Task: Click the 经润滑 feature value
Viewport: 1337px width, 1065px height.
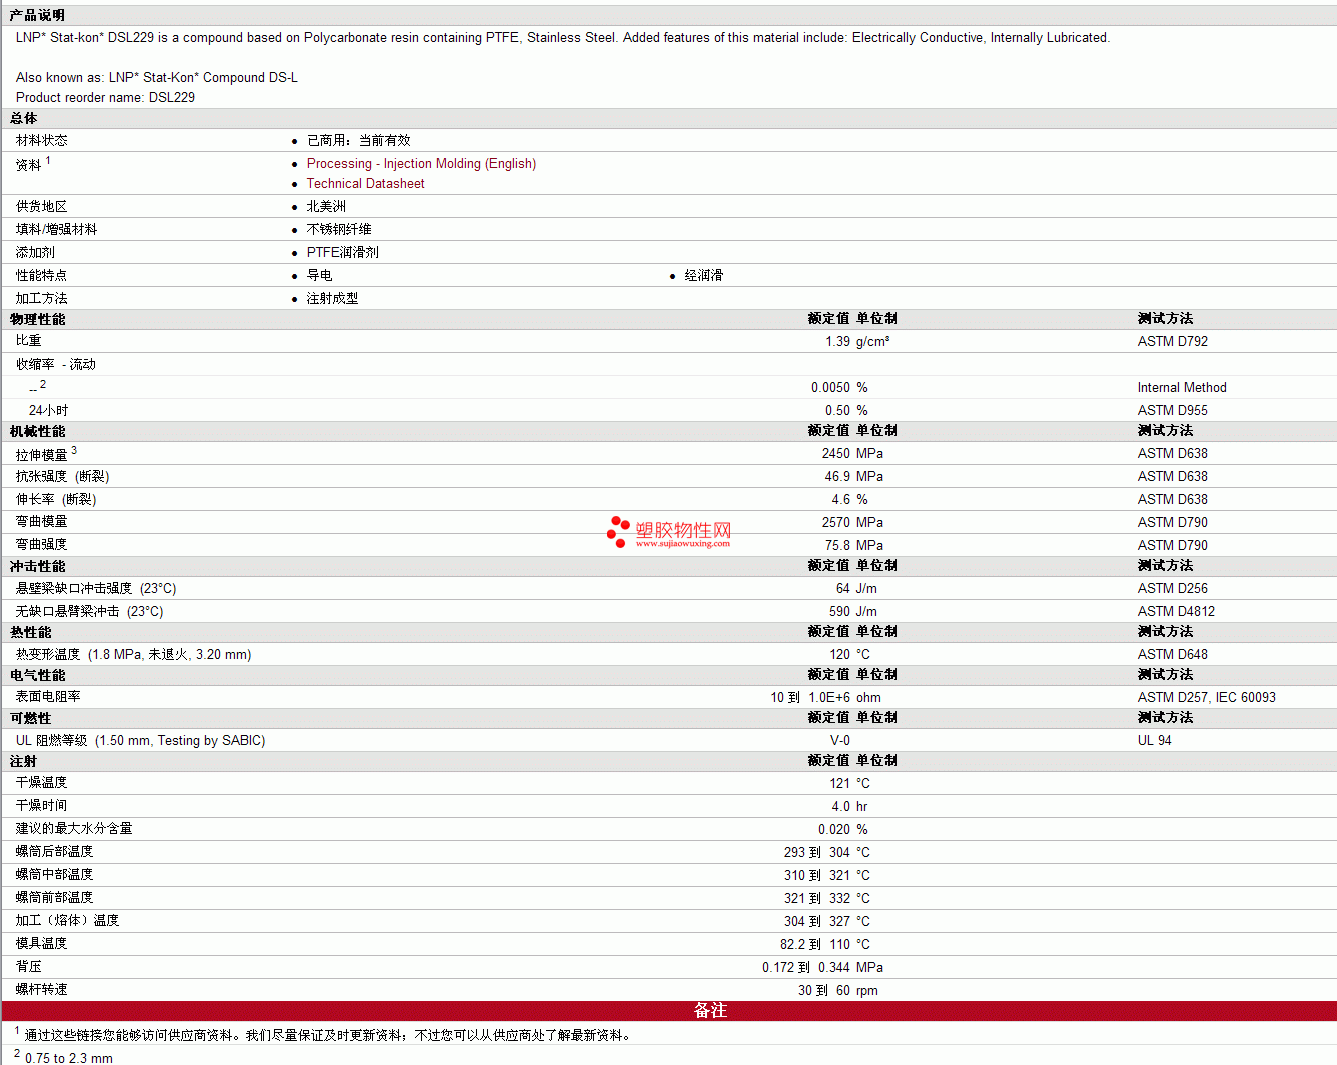Action: point(703,276)
